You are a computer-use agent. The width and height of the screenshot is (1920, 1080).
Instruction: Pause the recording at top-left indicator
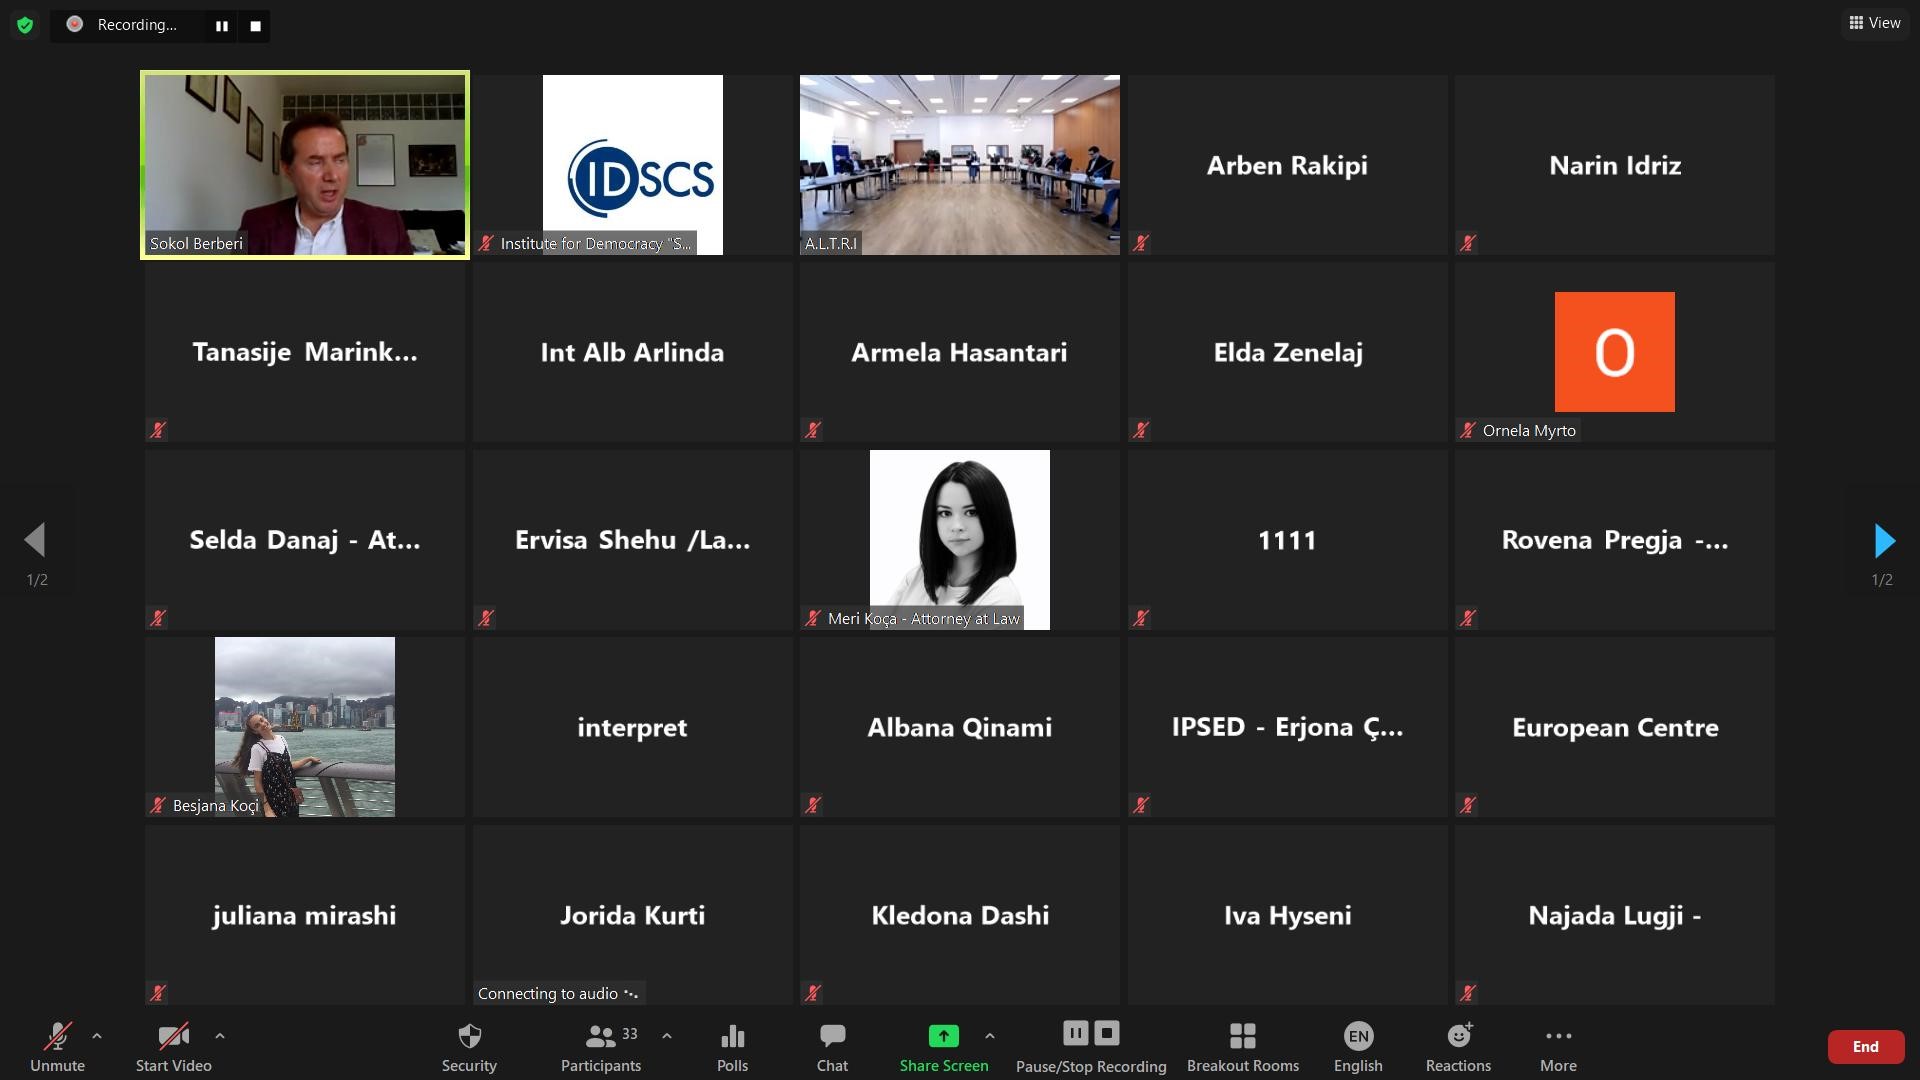(x=222, y=26)
